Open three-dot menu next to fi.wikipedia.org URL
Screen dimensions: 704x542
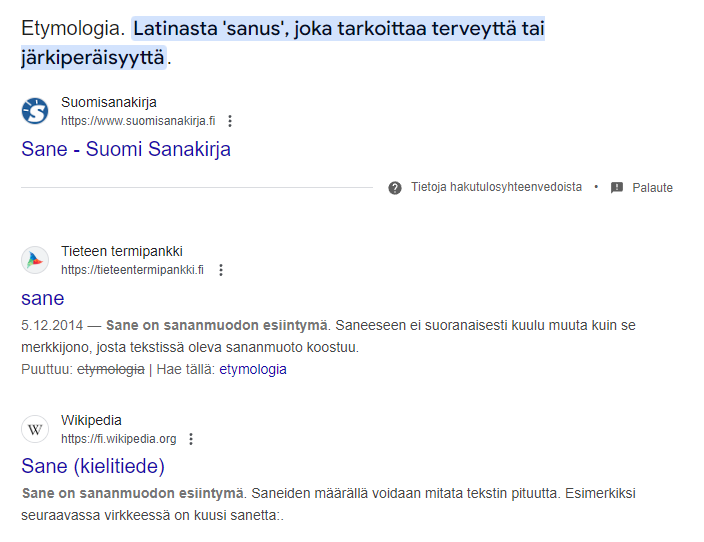pos(191,439)
